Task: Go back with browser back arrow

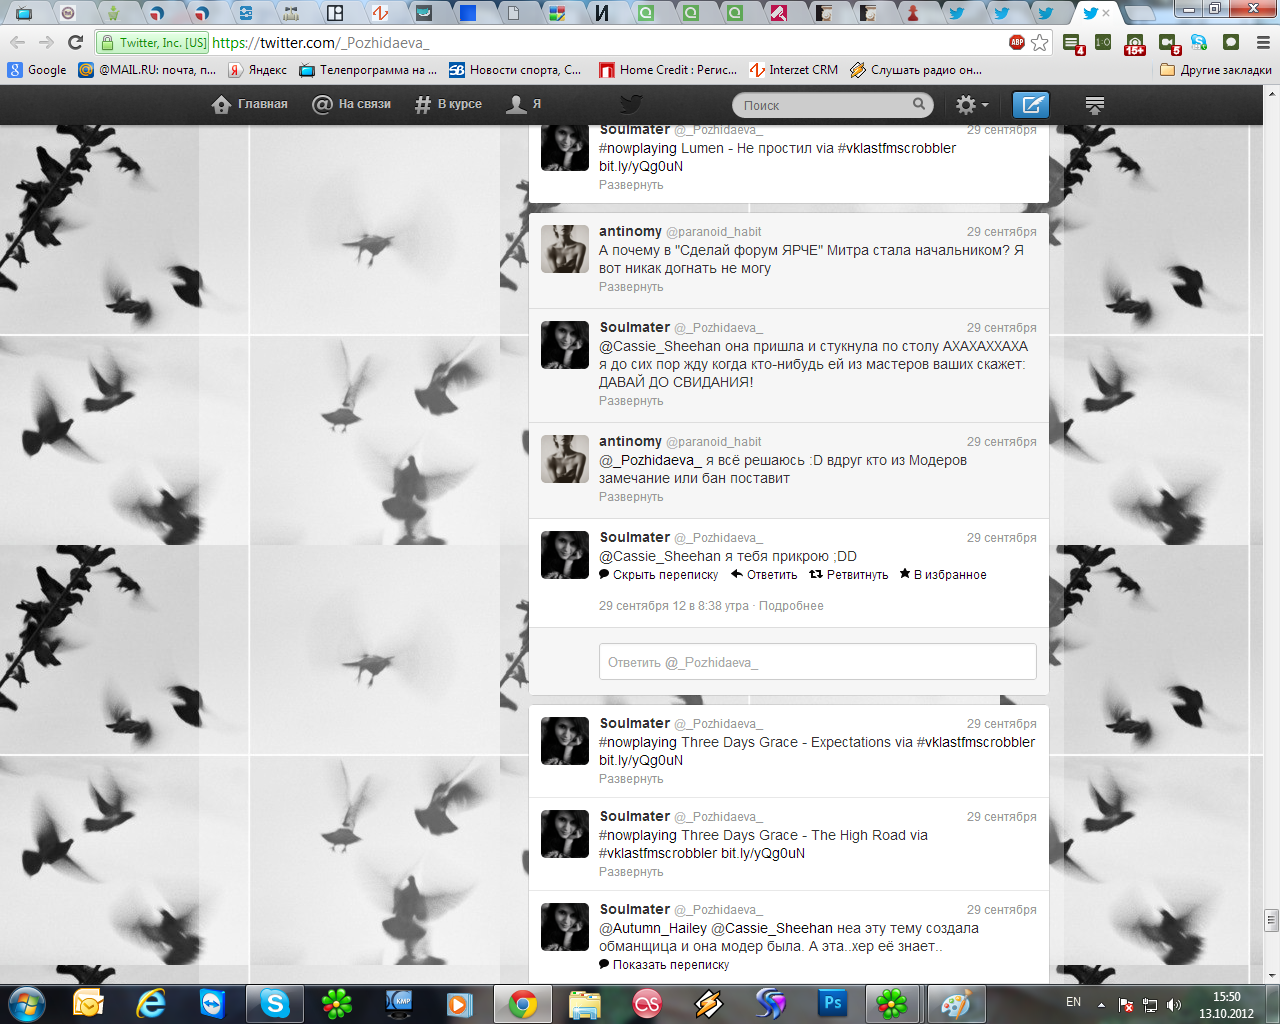Action: (17, 42)
